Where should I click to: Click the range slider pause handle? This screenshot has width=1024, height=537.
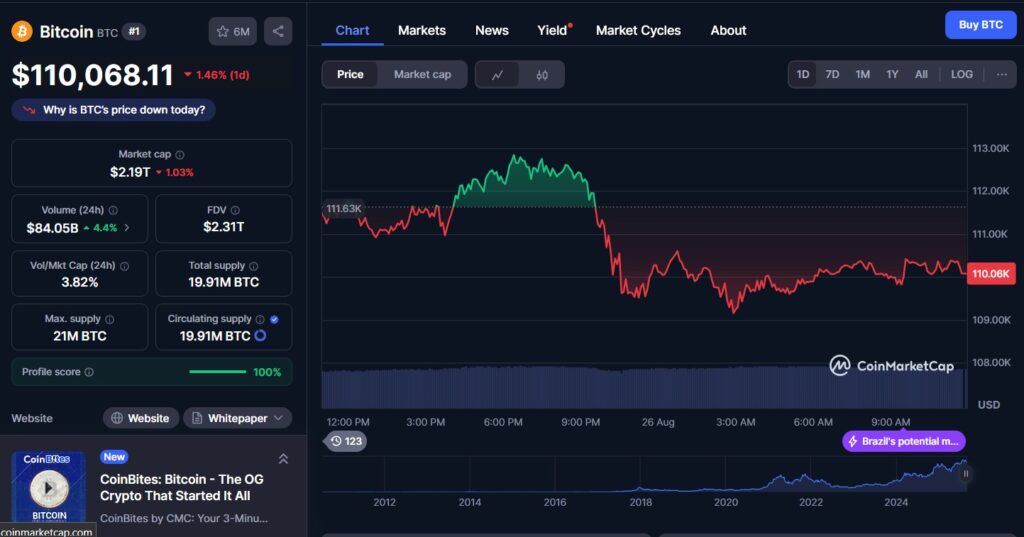click(x=965, y=474)
